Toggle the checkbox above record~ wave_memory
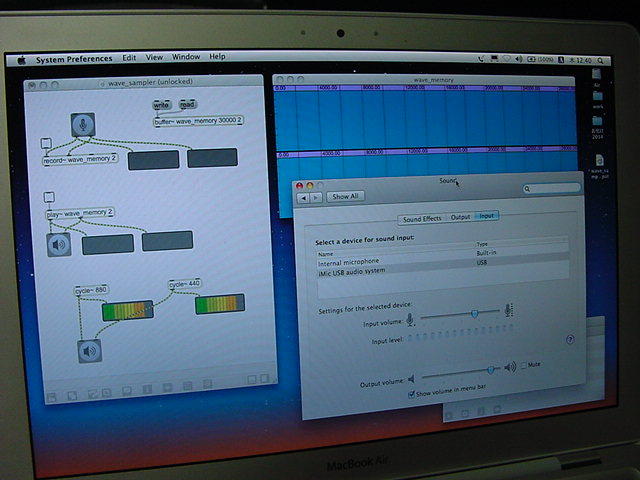 click(x=46, y=144)
